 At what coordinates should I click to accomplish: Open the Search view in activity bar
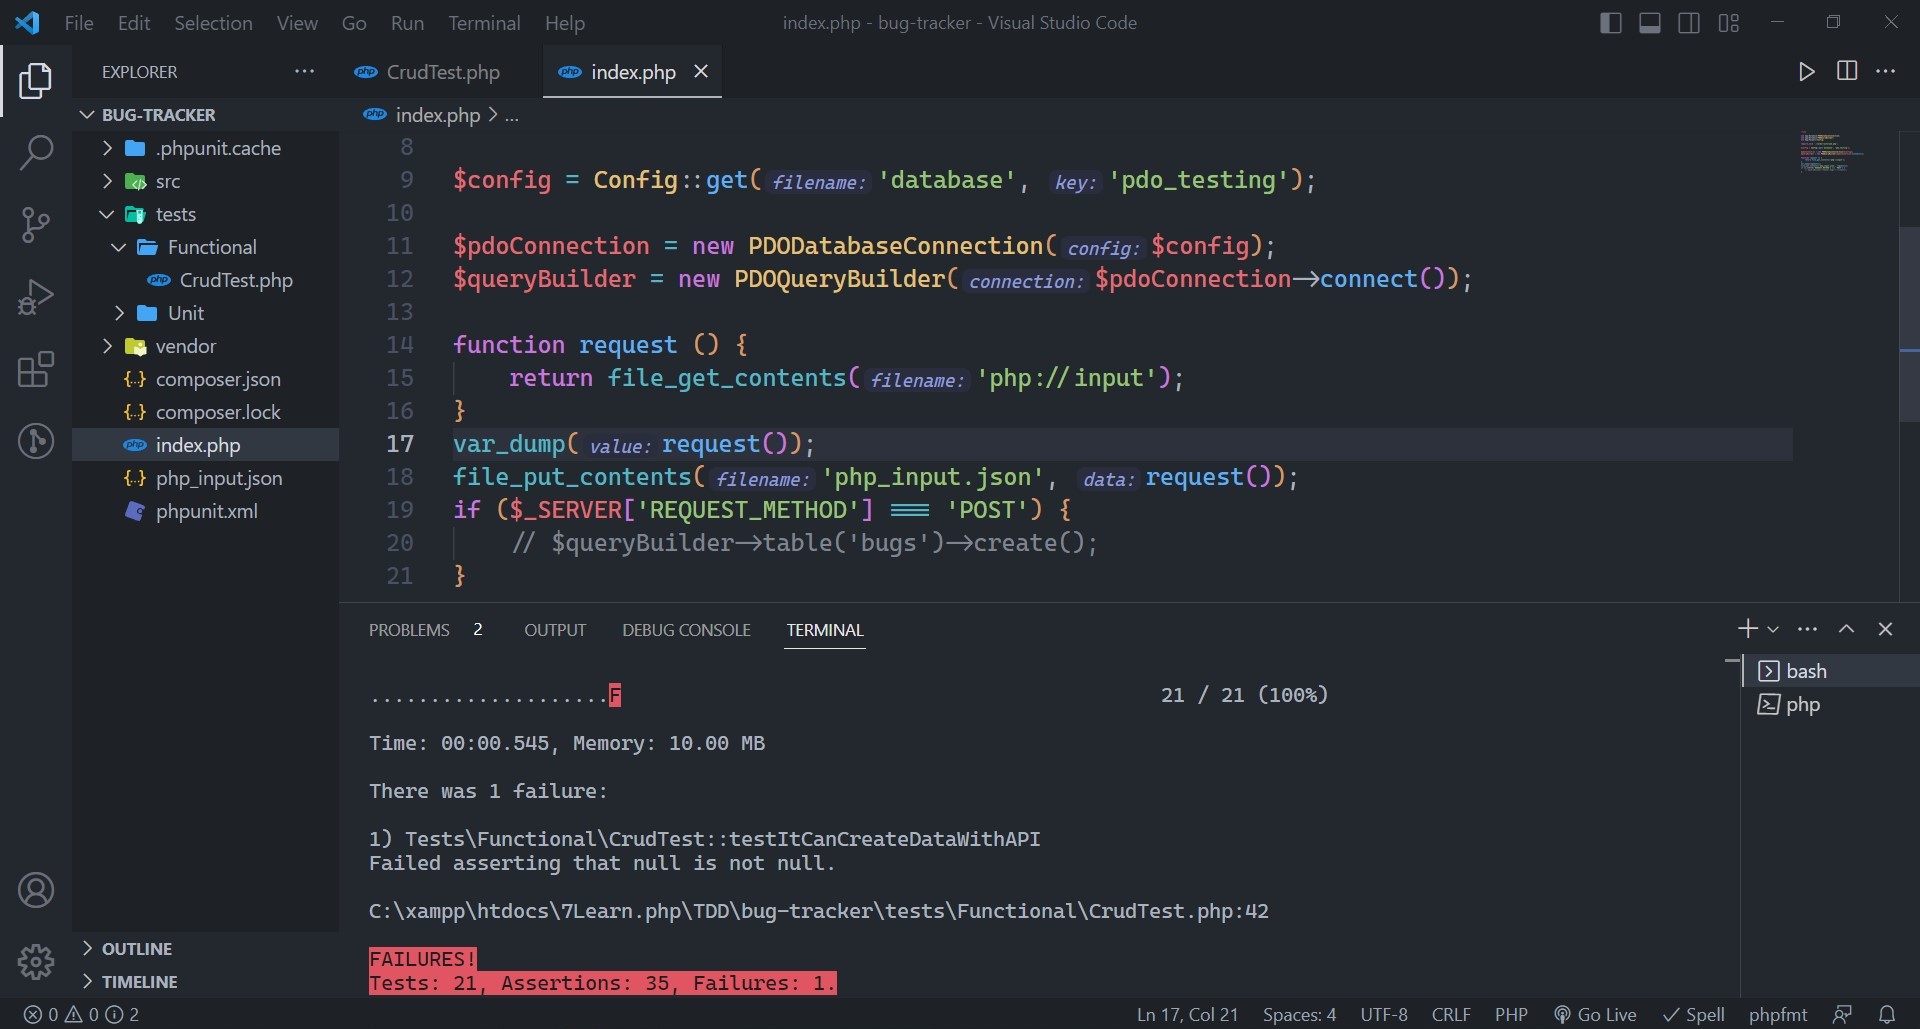click(x=36, y=153)
